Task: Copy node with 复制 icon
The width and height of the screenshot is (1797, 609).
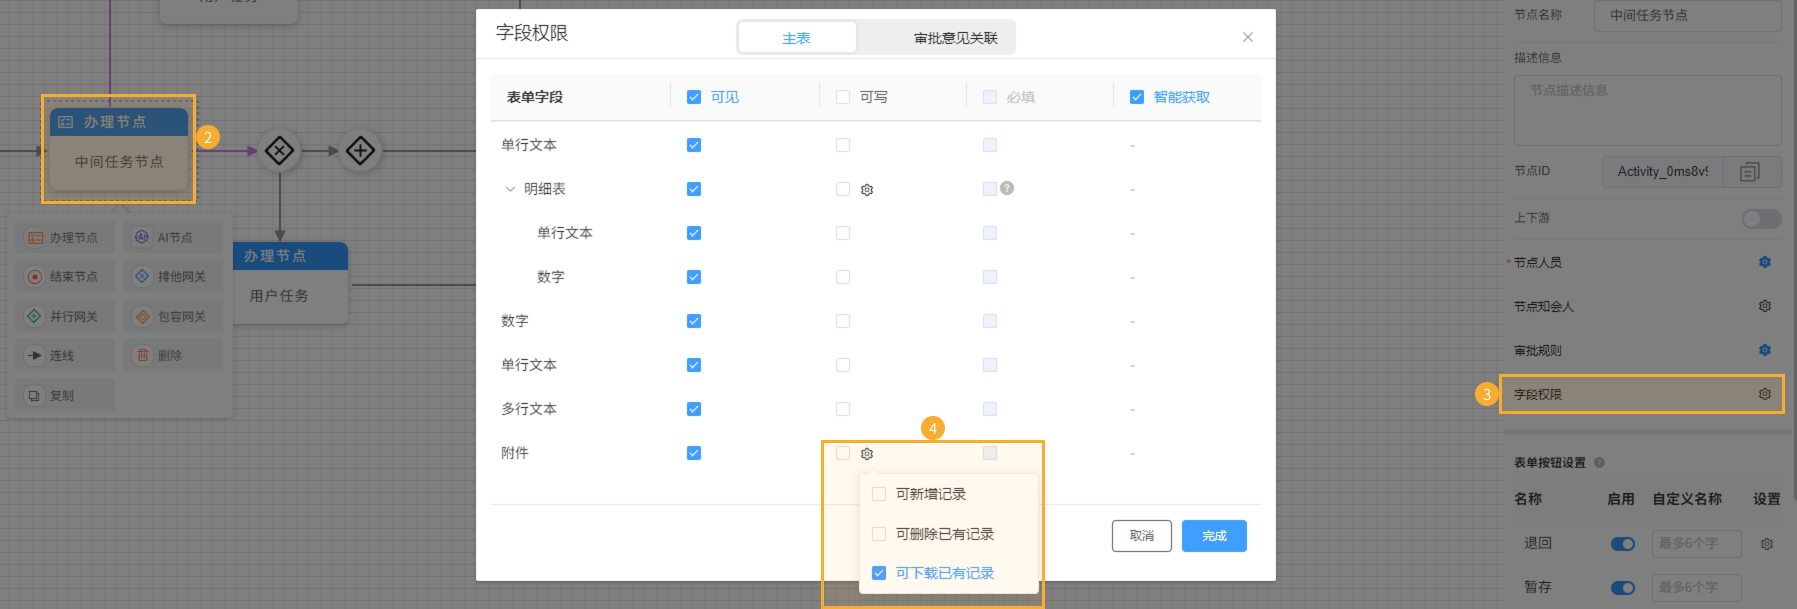Action: click(63, 396)
